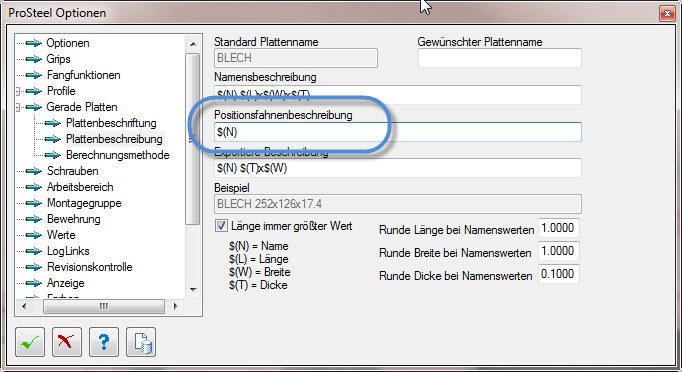682x372 pixels.
Task: Click the tree horizontal scroll left arrow
Action: (x=24, y=306)
